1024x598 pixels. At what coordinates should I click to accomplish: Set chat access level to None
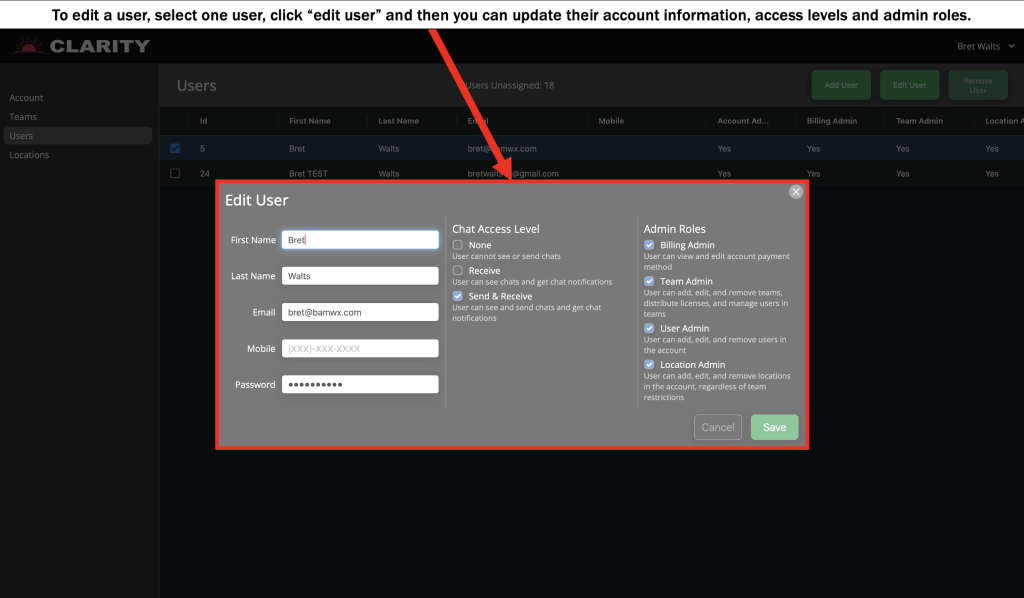point(457,244)
